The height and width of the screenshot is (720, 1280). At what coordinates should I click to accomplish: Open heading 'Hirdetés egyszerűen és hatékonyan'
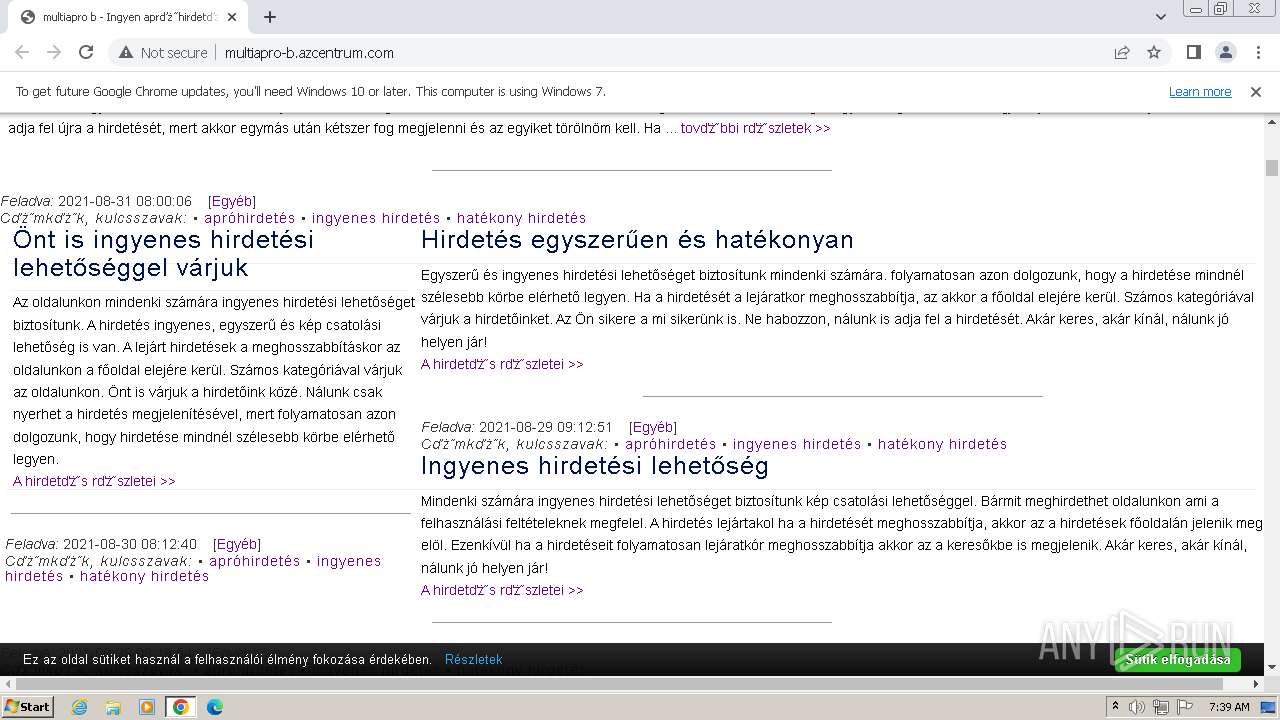pos(637,240)
